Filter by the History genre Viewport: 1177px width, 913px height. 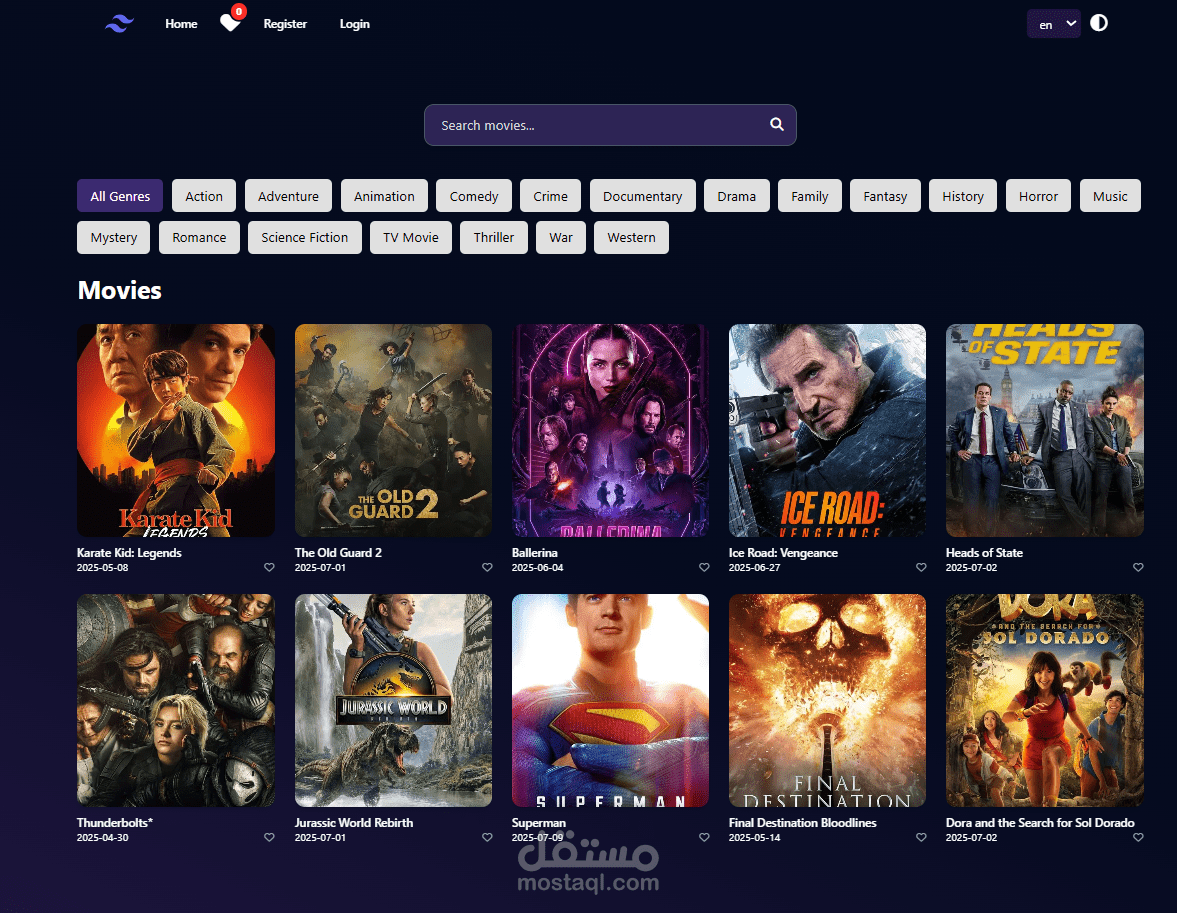tap(963, 196)
